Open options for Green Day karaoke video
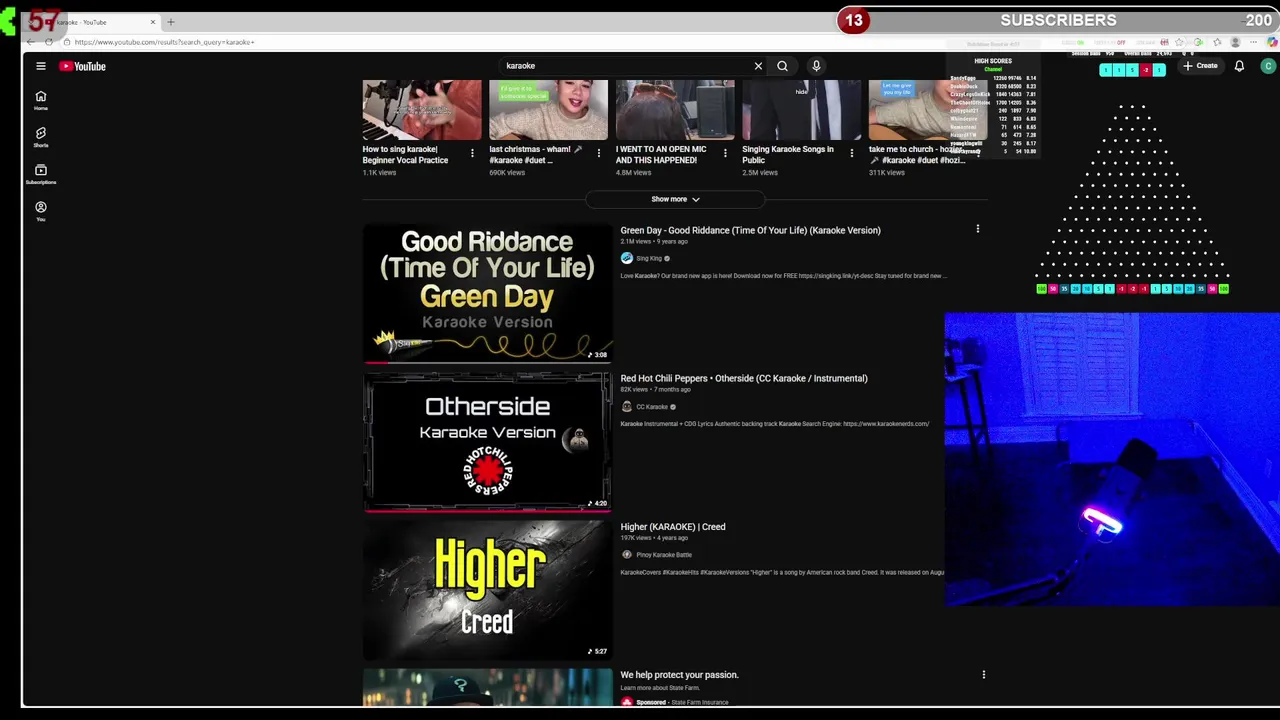This screenshot has height=720, width=1280. point(978,229)
